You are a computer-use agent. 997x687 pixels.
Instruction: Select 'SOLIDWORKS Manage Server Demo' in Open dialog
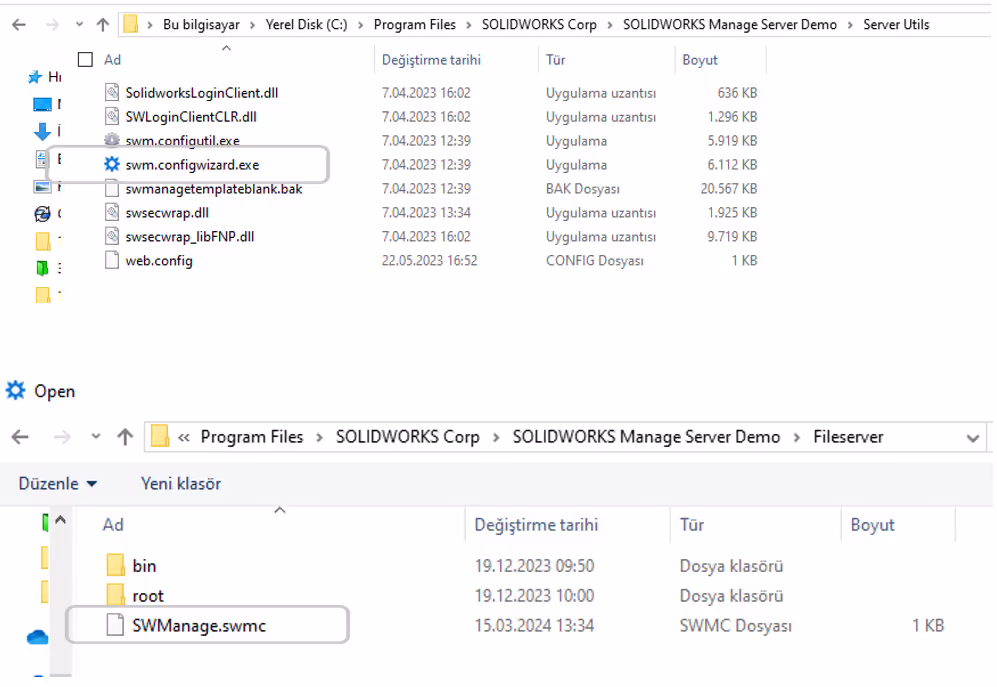pos(646,437)
